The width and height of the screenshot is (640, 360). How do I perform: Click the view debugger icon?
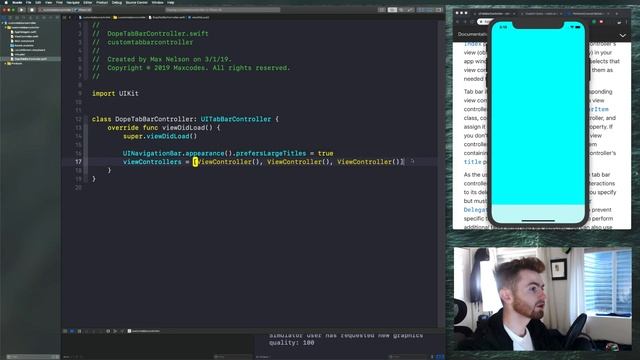pyautogui.click(x=108, y=331)
